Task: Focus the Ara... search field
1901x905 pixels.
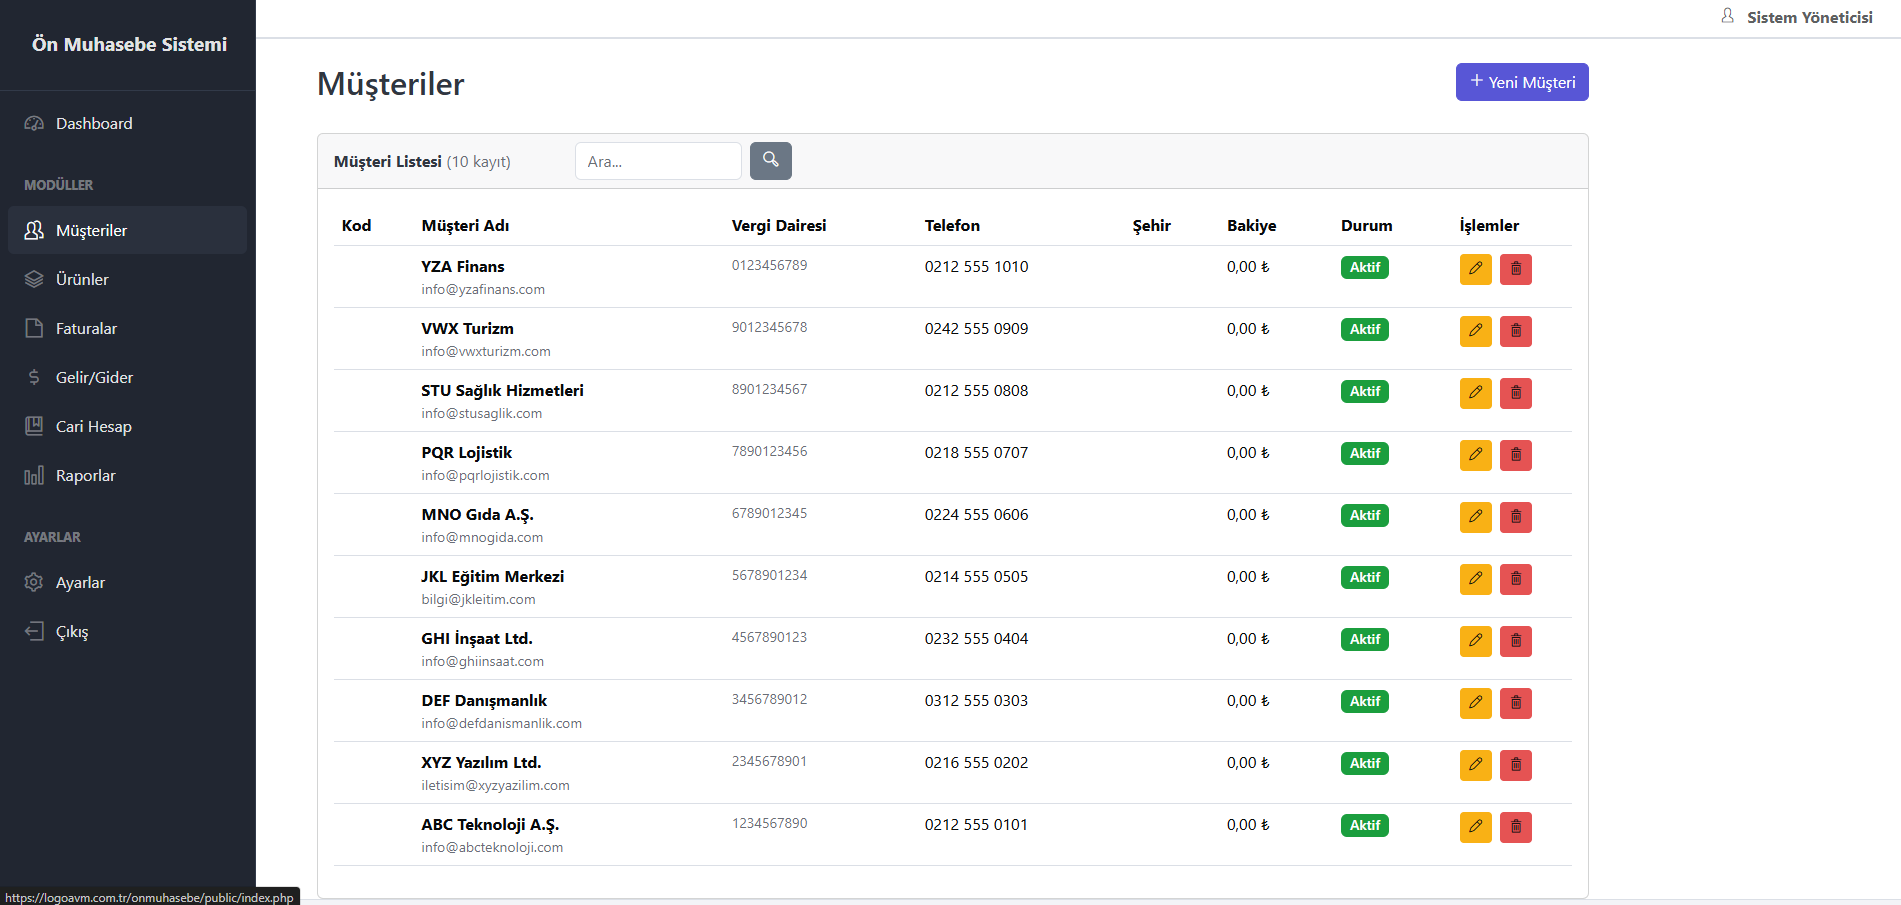Action: click(x=658, y=161)
